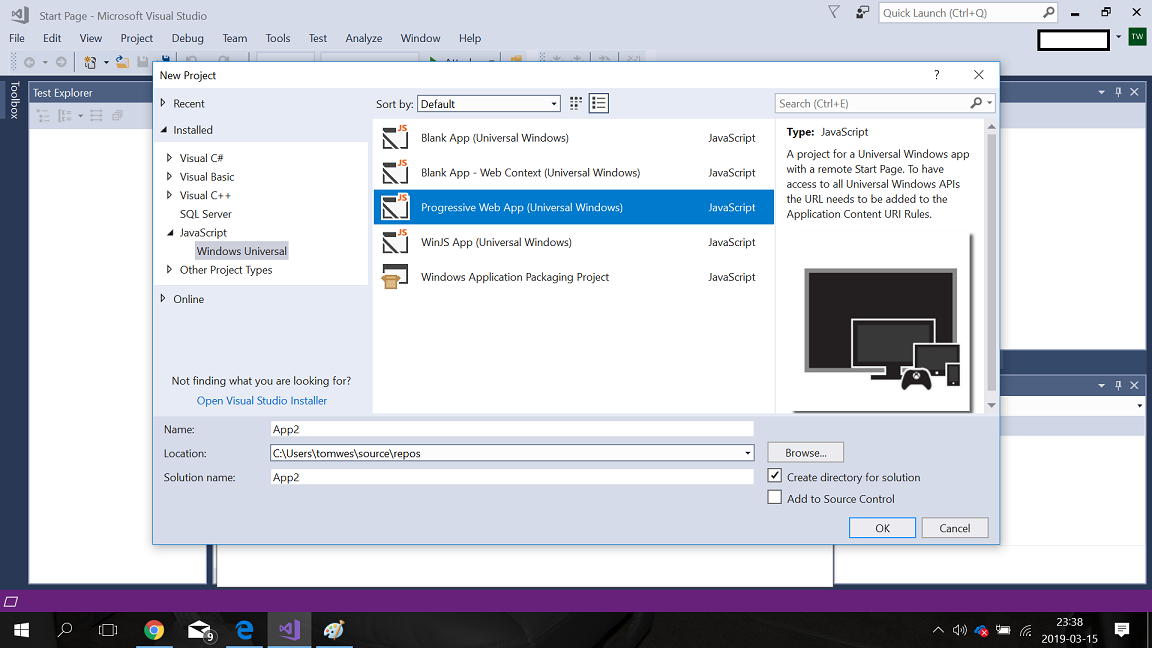Toggle Add to Source Control checkbox

tap(774, 497)
